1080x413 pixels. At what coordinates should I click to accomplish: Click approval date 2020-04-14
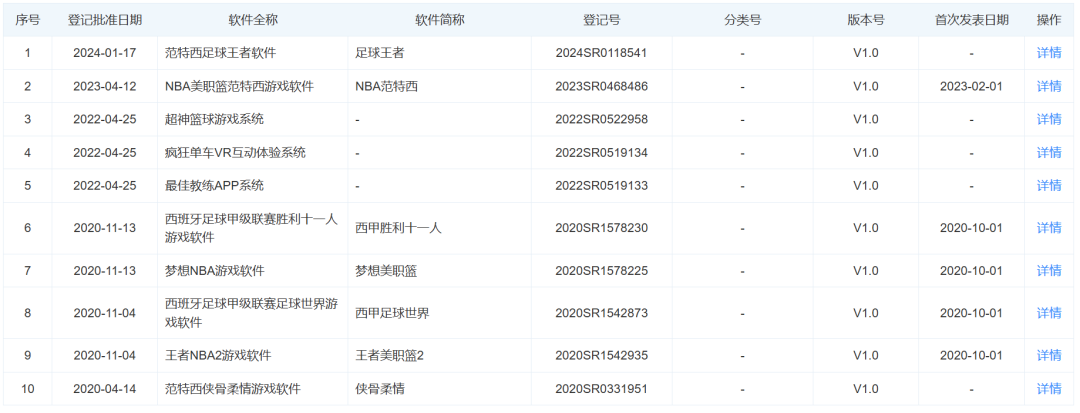tap(105, 389)
